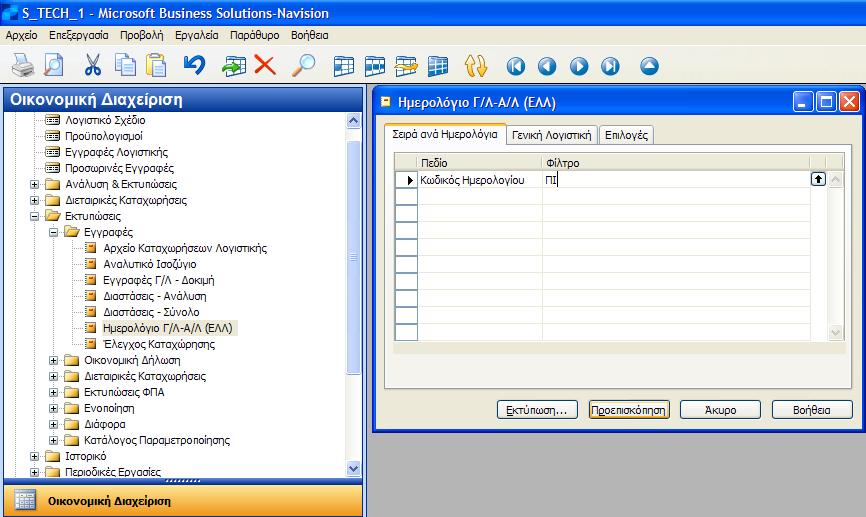Expand the Κατάλογος Παραμετροποίησης folder
Viewport: 866px width, 517px height.
54,440
